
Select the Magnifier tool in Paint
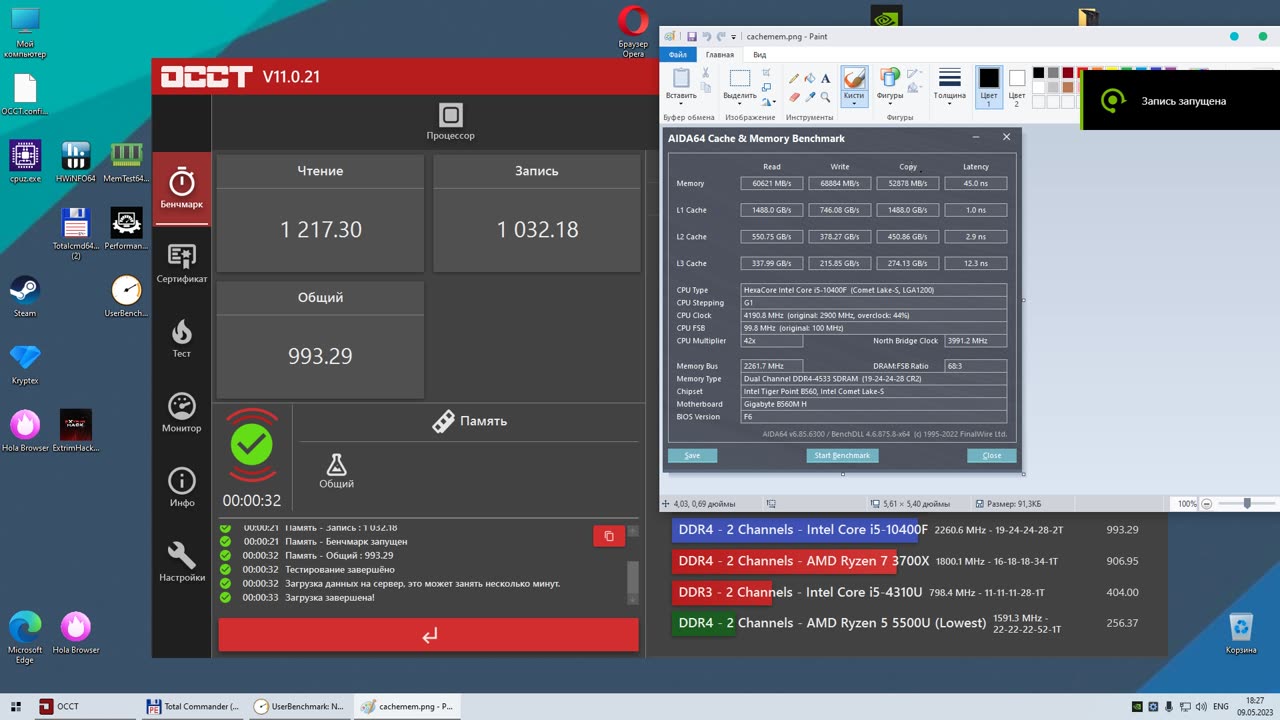pos(826,97)
